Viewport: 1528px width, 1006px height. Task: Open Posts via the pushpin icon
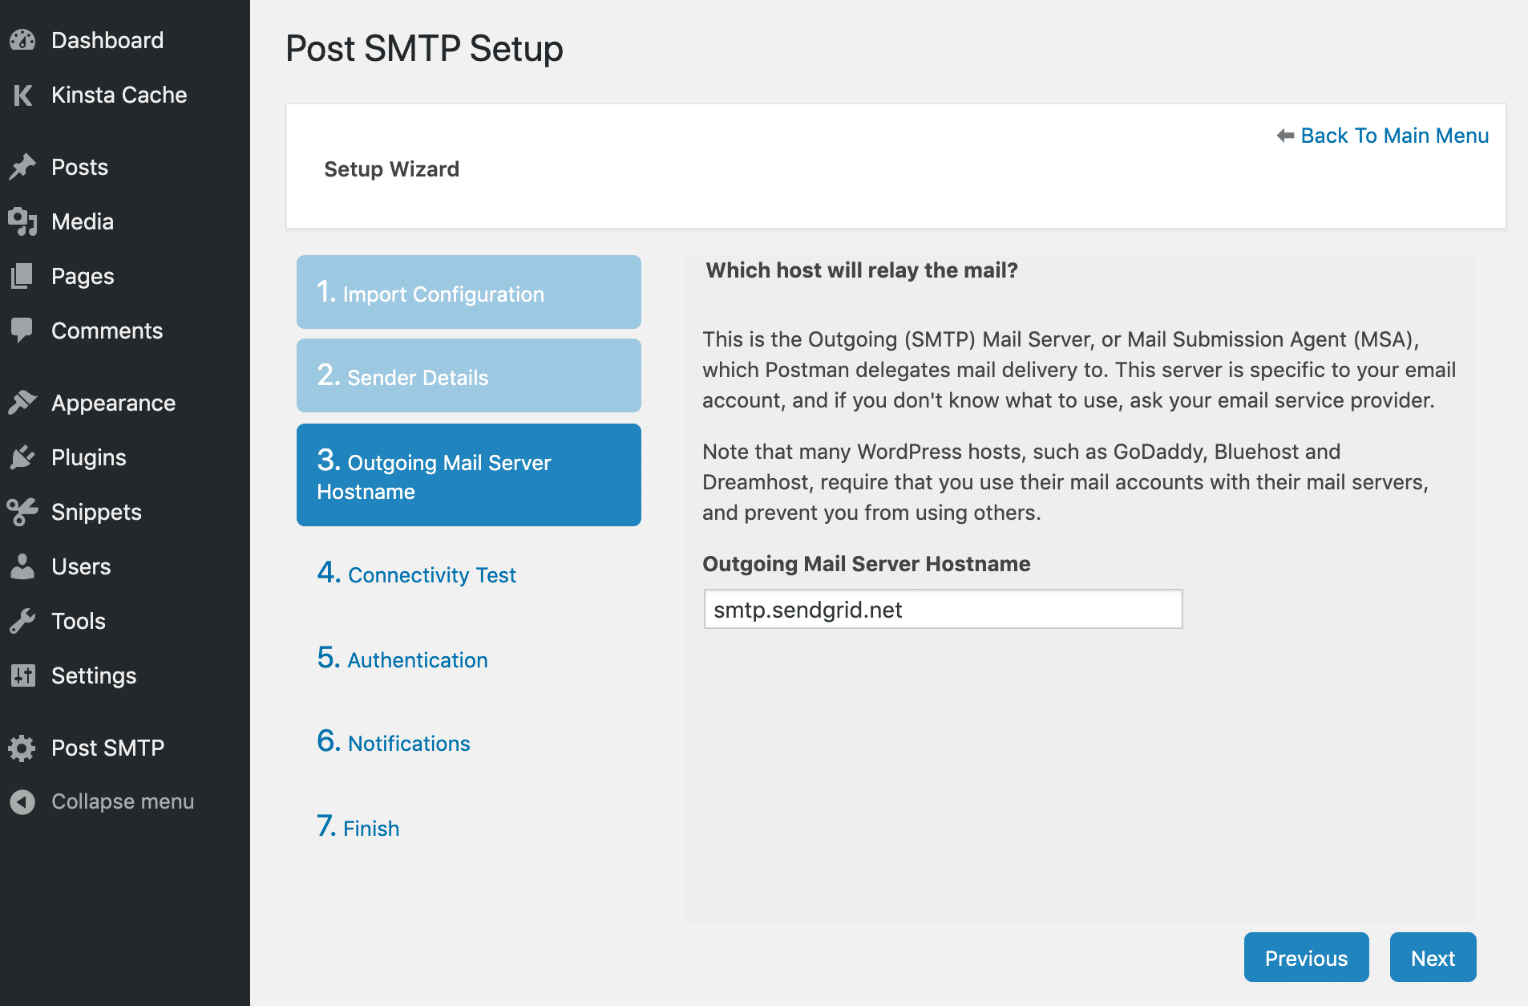point(22,166)
